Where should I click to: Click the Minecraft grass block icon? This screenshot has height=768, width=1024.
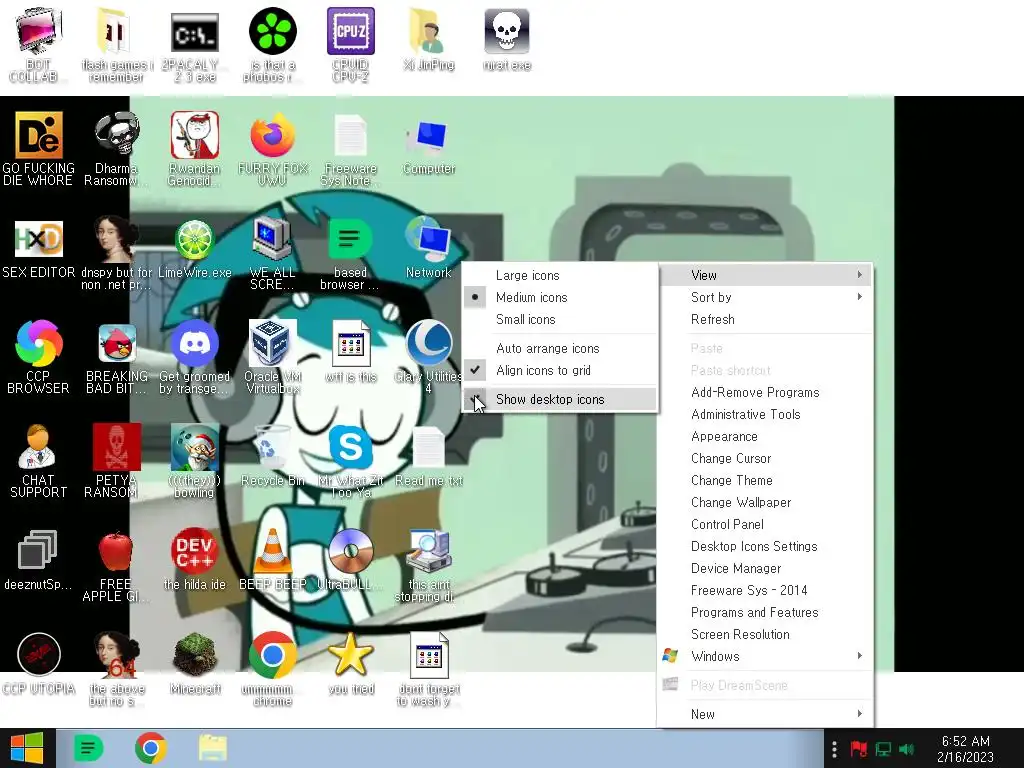(195, 654)
